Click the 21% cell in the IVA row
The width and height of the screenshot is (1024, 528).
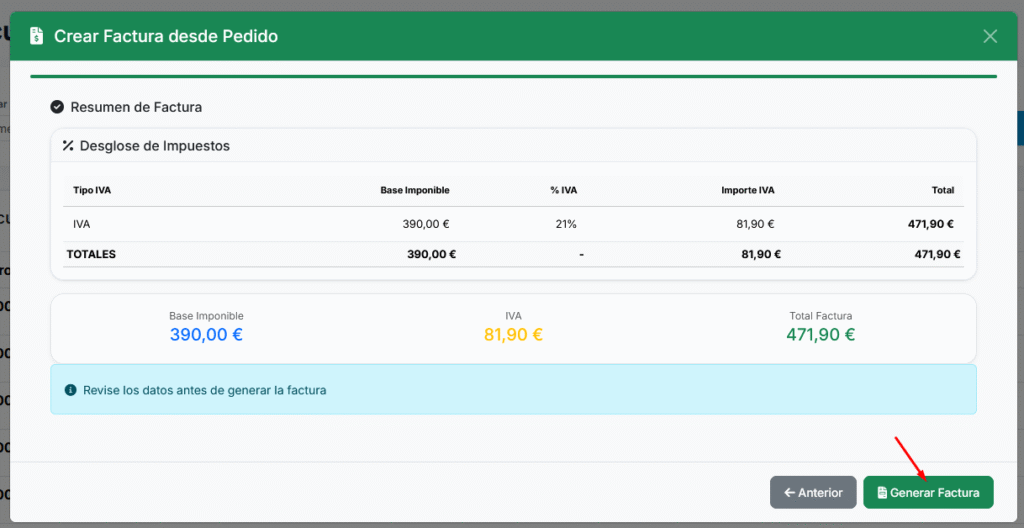(x=566, y=224)
